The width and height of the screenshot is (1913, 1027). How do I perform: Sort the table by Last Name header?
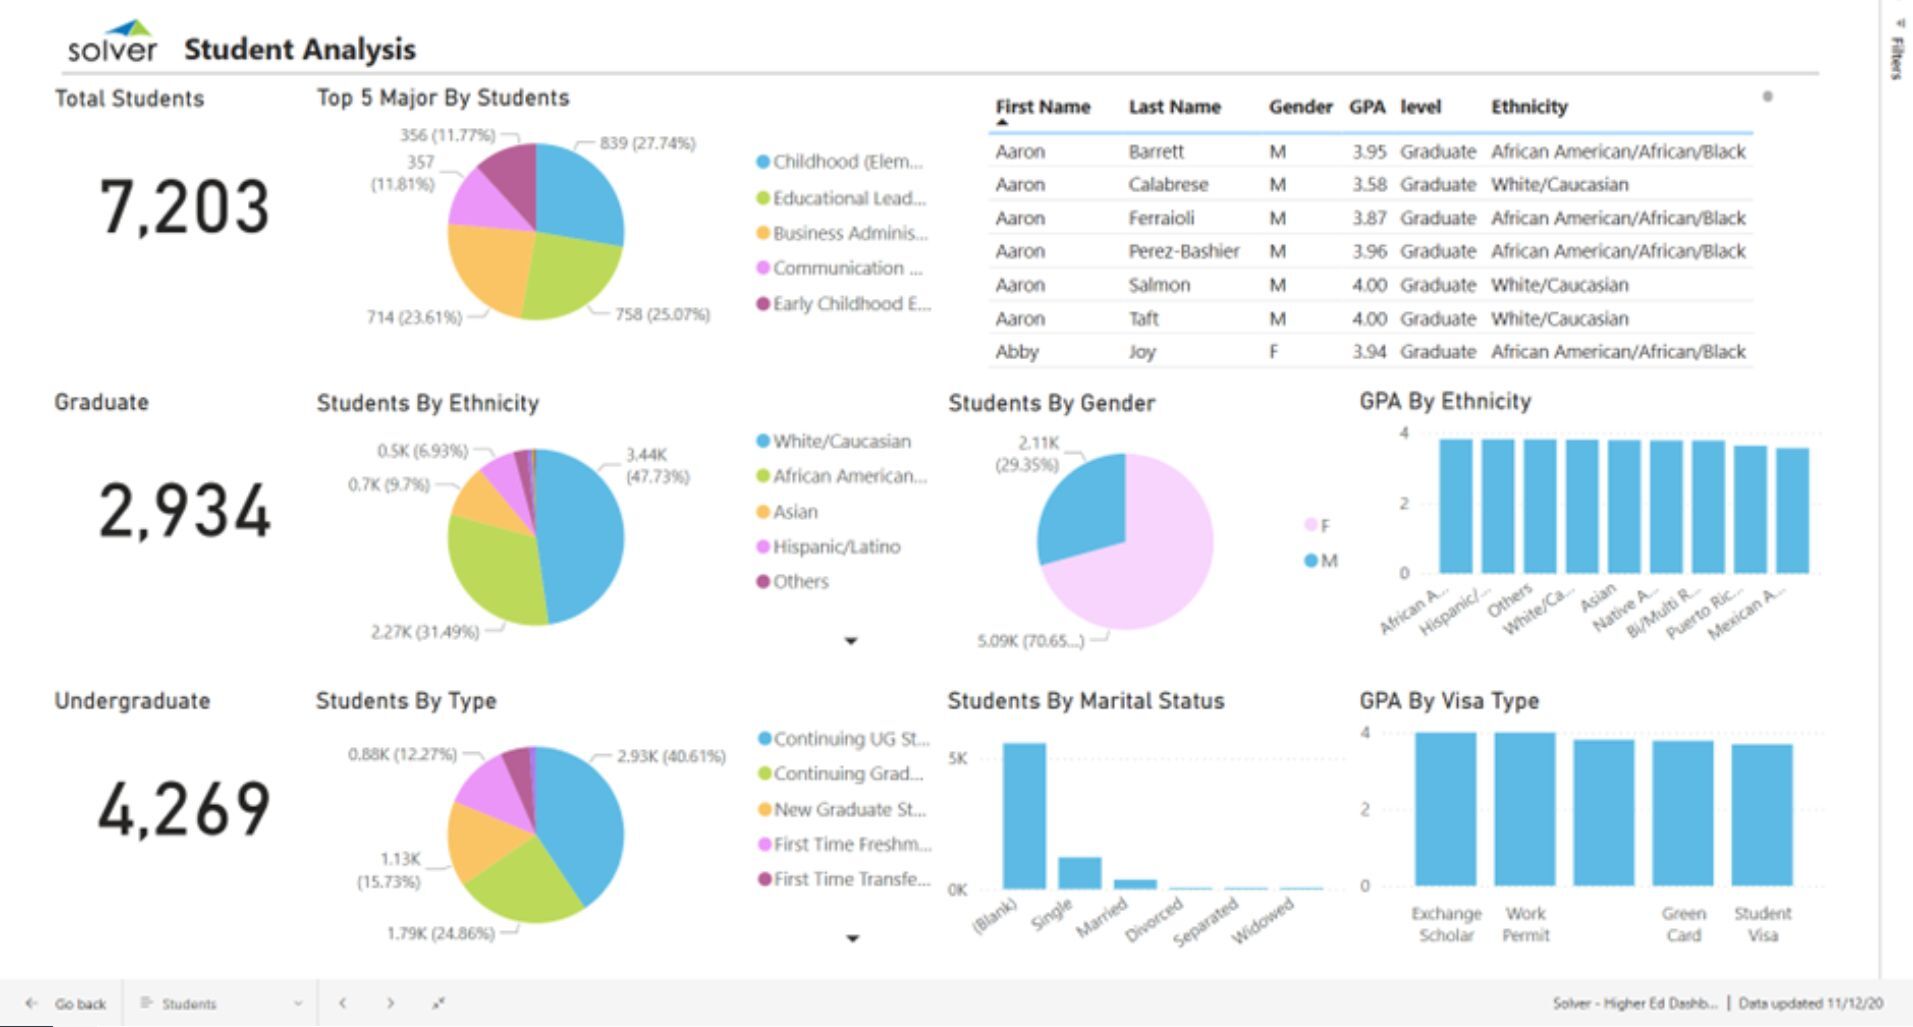click(1174, 107)
